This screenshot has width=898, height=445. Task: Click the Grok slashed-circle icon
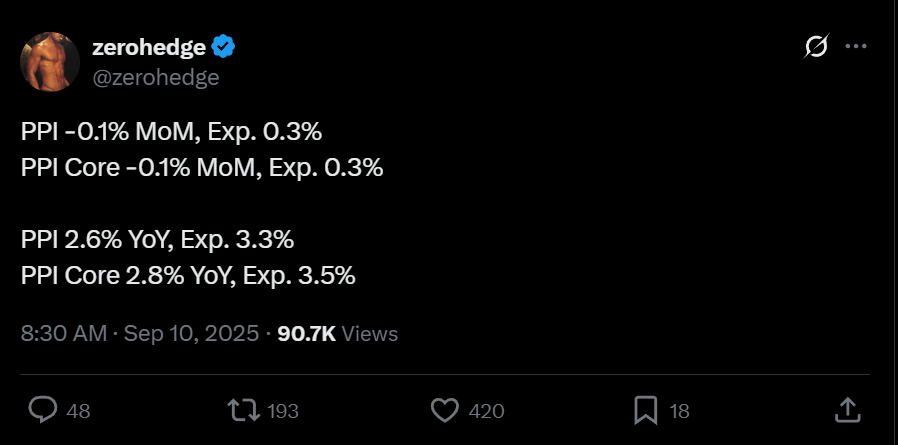click(x=816, y=47)
